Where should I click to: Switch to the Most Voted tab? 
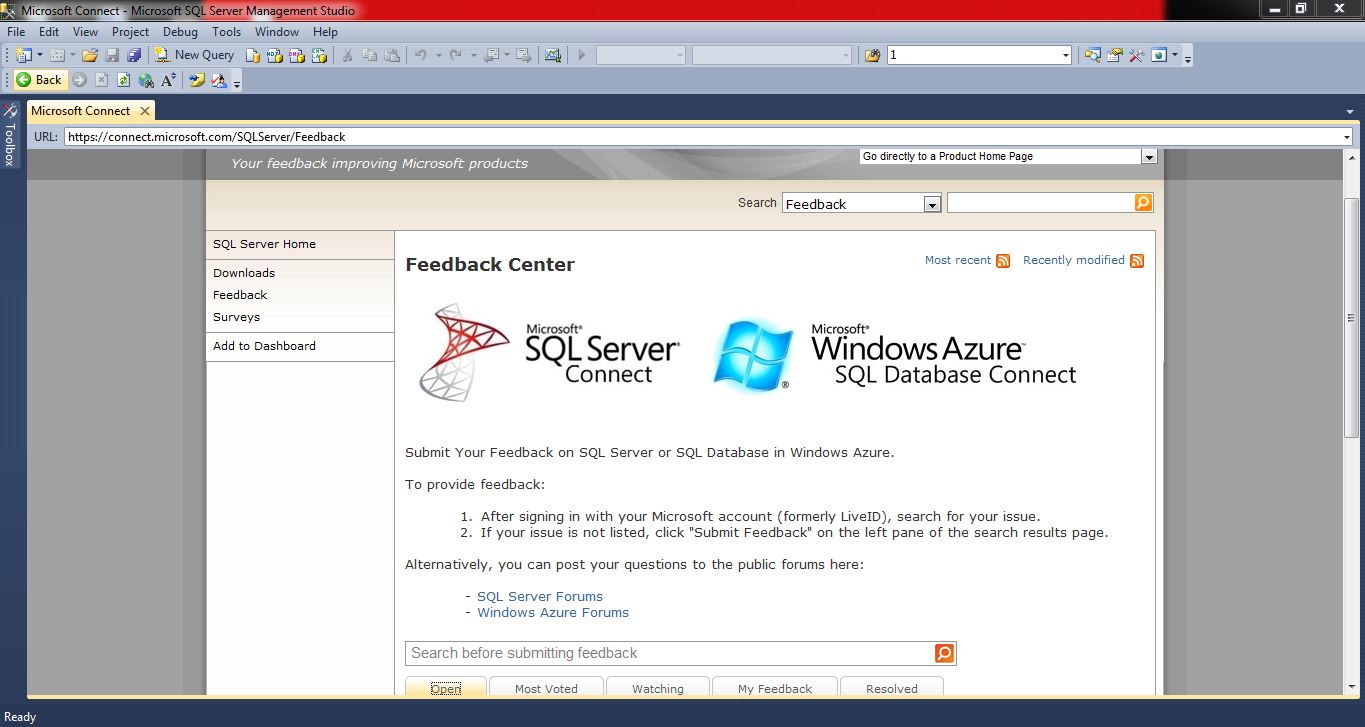546,687
